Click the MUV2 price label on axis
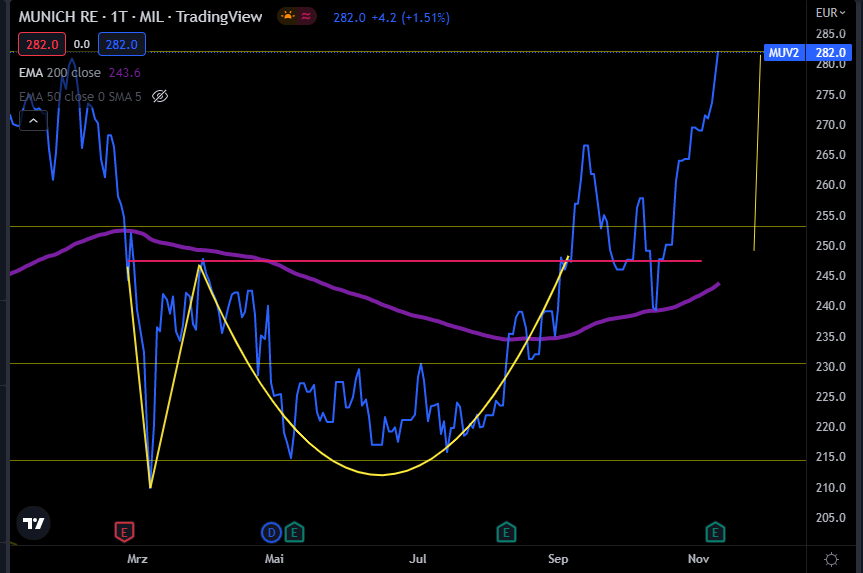This screenshot has width=863, height=573. click(784, 53)
